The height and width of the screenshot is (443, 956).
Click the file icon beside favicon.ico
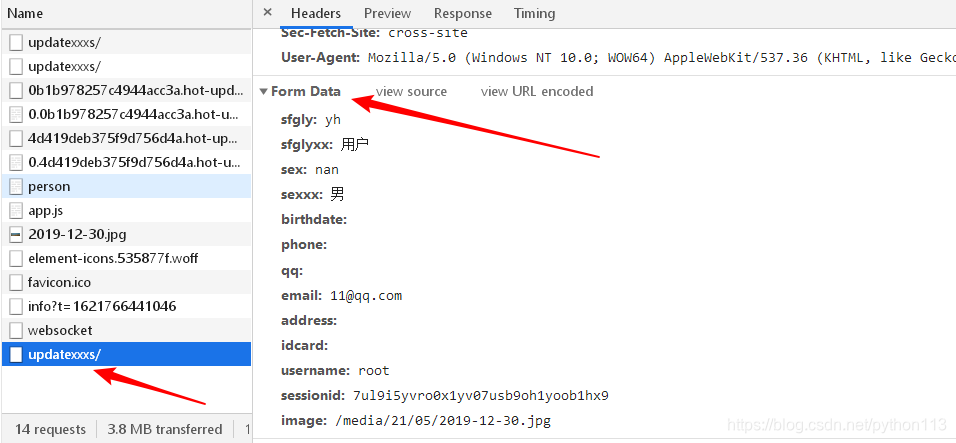(16, 282)
